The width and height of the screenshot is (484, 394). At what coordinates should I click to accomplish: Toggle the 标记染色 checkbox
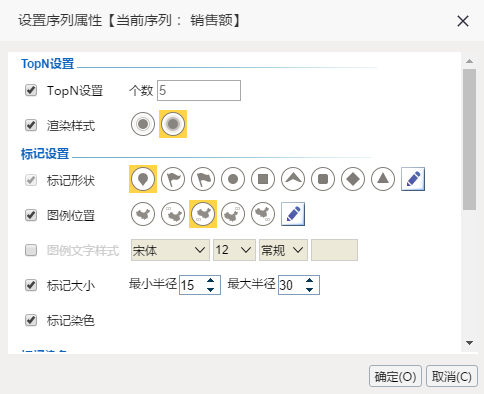pos(31,320)
